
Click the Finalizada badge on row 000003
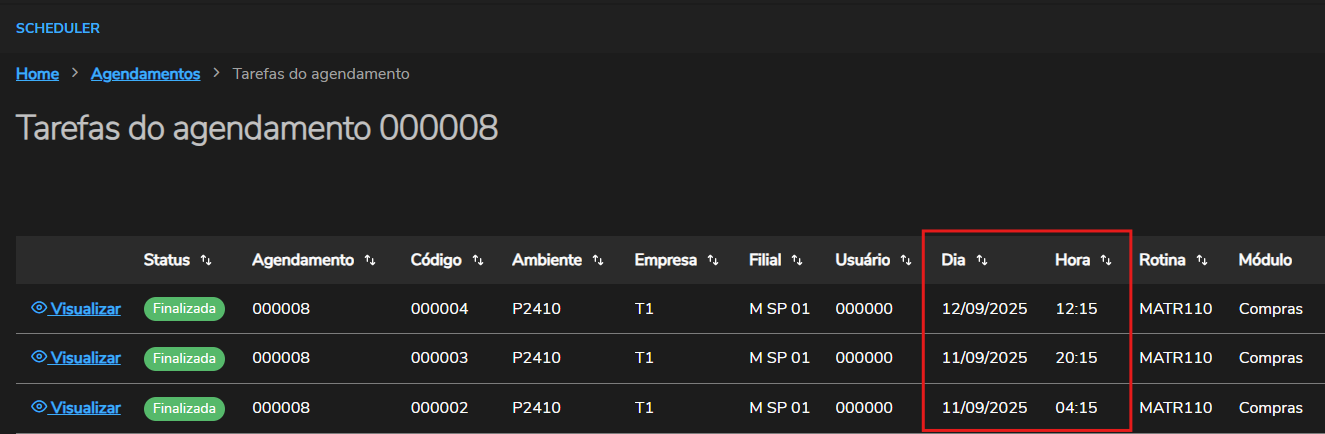click(x=184, y=358)
